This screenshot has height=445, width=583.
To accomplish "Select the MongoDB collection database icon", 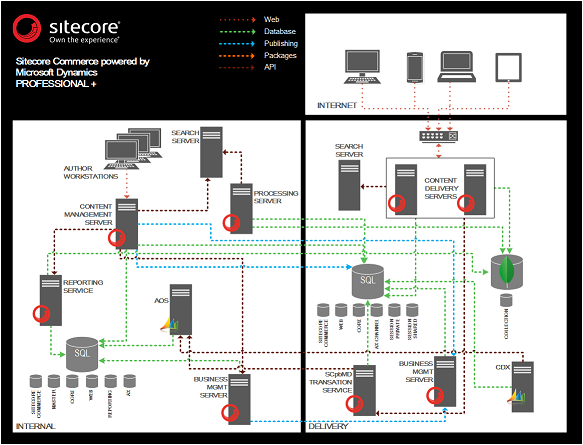I will coord(506,272).
